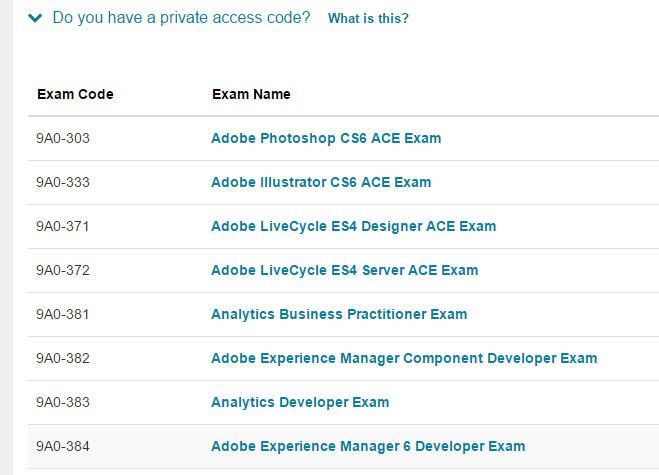Click the chevron beside private access code
This screenshot has height=475, width=659.
pyautogui.click(x=36, y=18)
